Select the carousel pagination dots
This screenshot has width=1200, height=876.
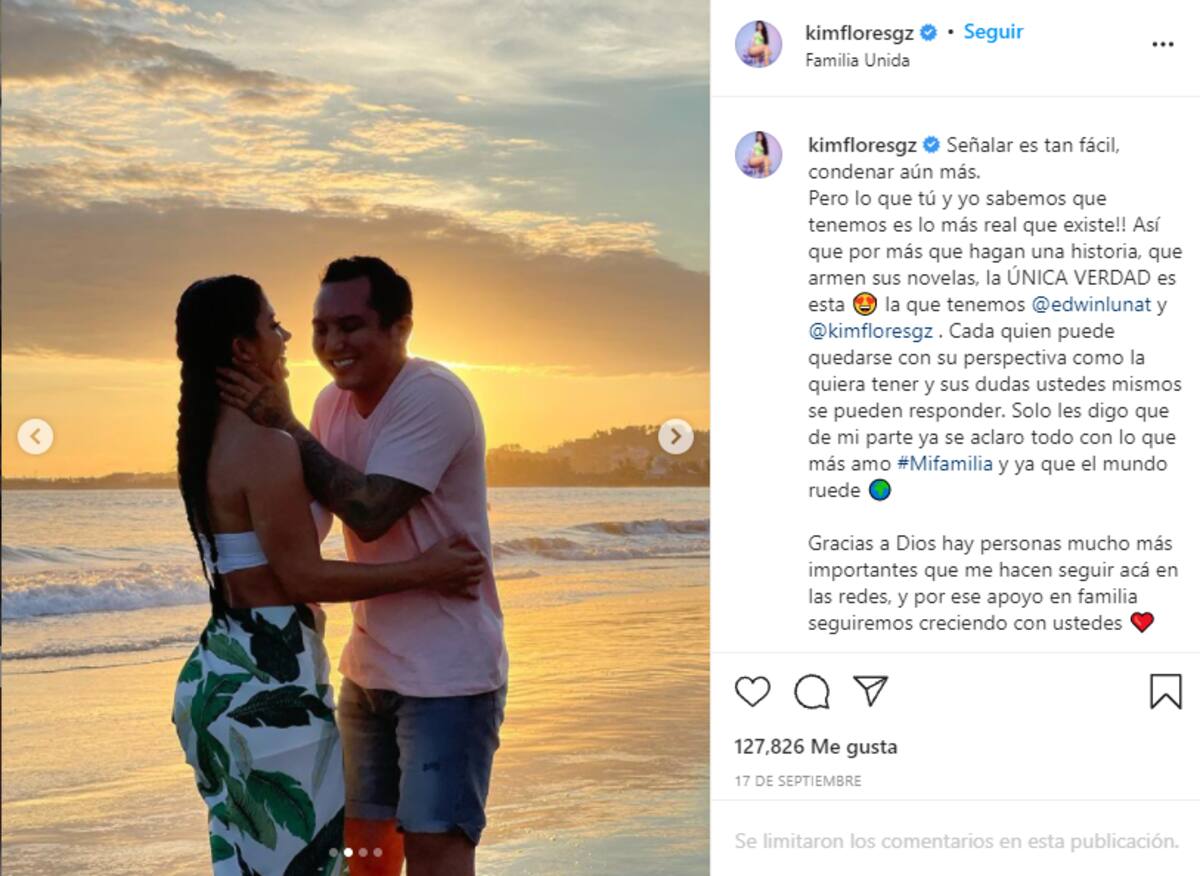(x=355, y=852)
